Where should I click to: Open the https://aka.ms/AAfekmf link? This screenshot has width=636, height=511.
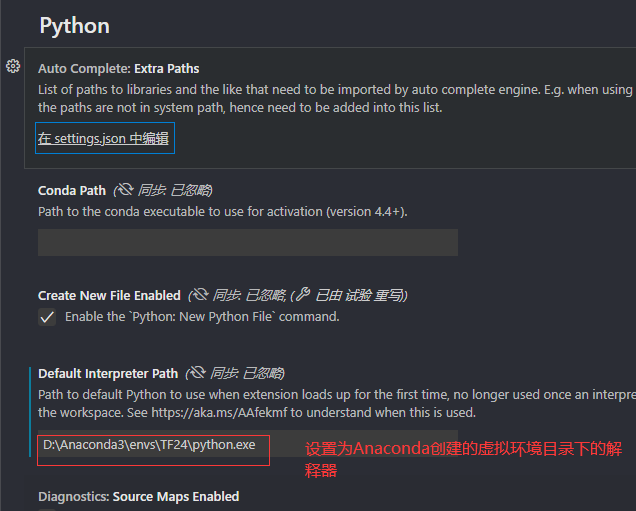tap(219, 413)
